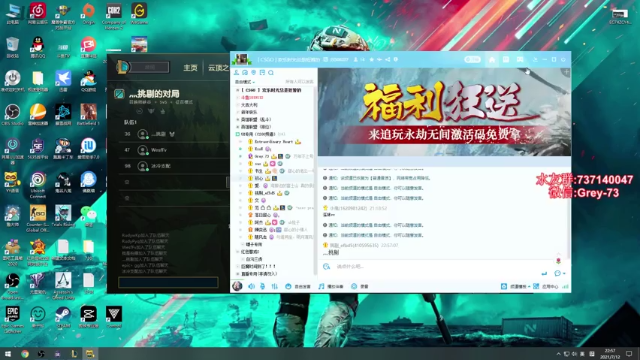Image resolution: width=640 pixels, height=360 pixels.
Task: Collapse the sub-channel containing Extraordinary Heart
Action: click(x=238, y=134)
